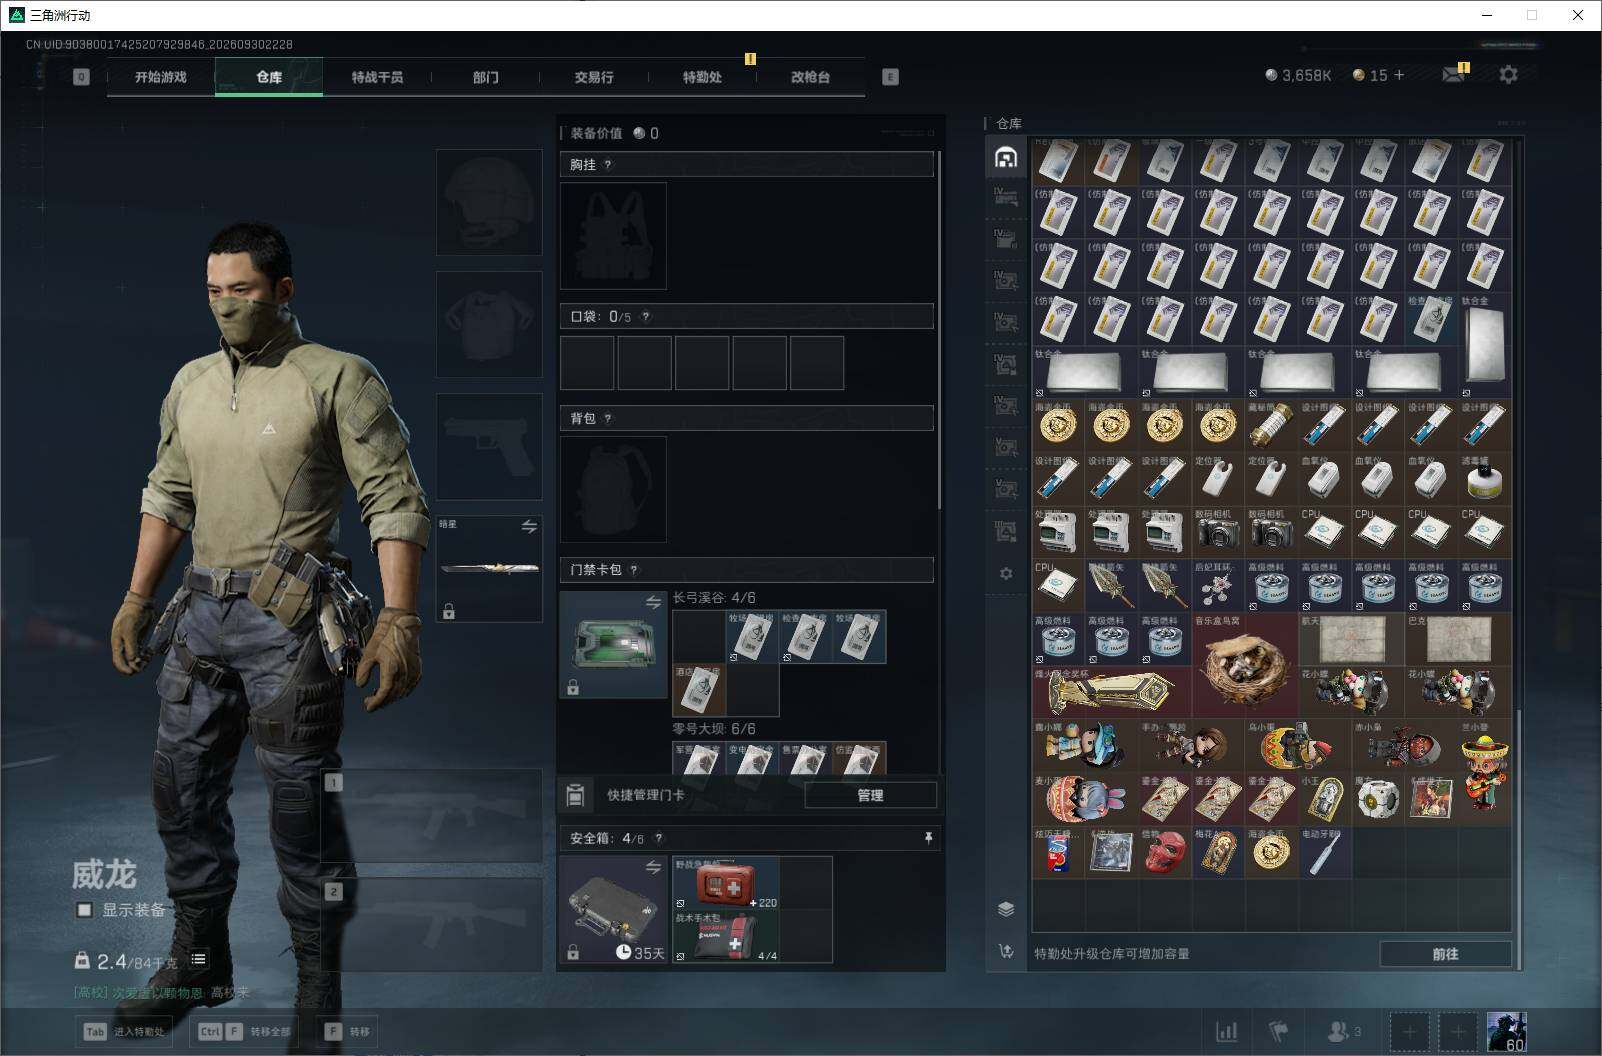Click the 管理 button for keycards
The height and width of the screenshot is (1056, 1602).
coord(870,795)
